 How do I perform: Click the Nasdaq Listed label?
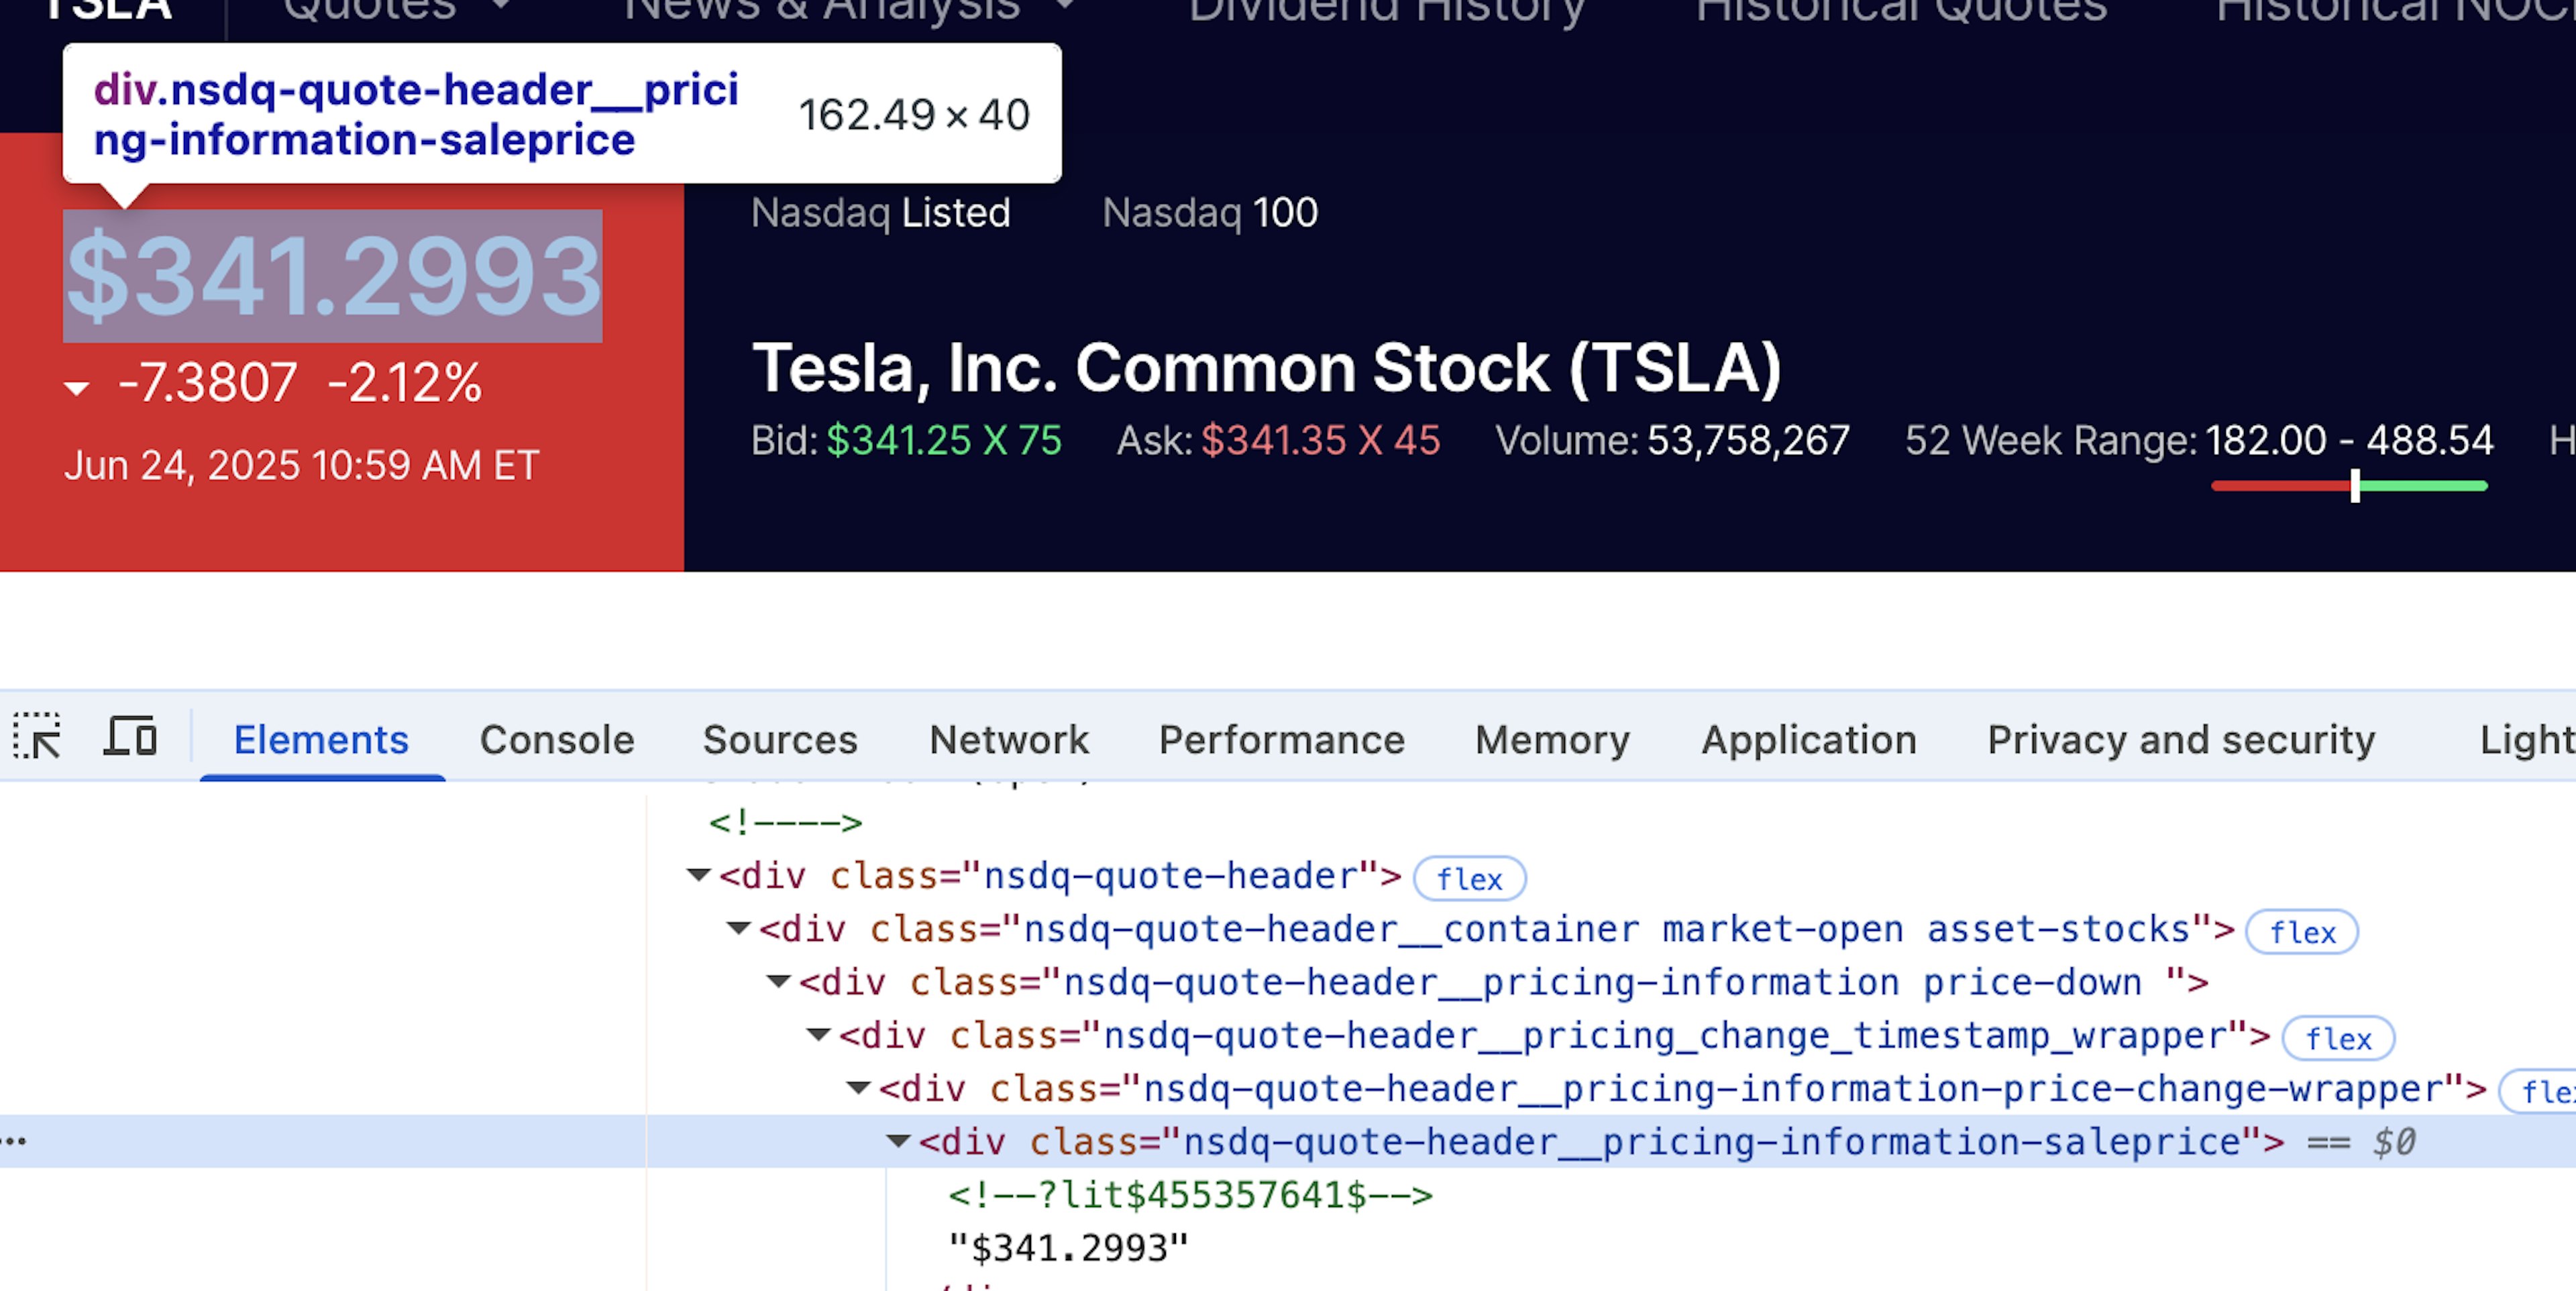881,213
